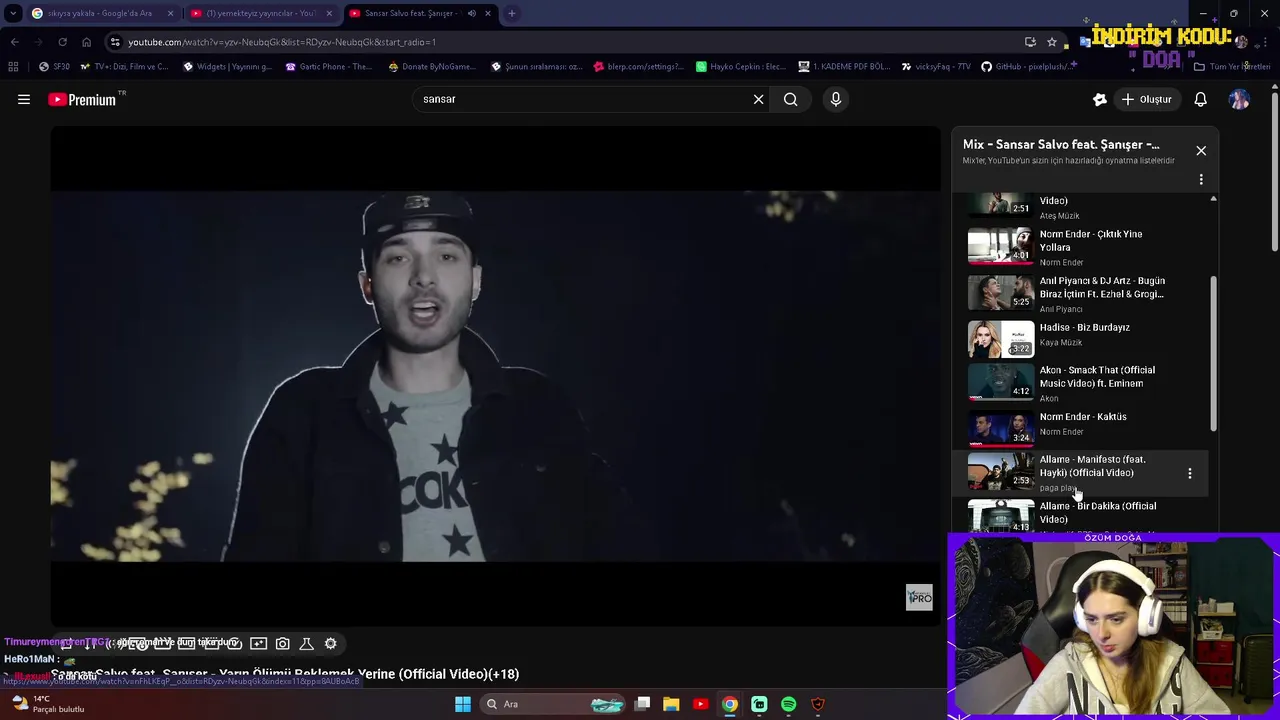Open the TV+: Dizi, Film bookmark
Image resolution: width=1280 pixels, height=720 pixels.
click(124, 67)
